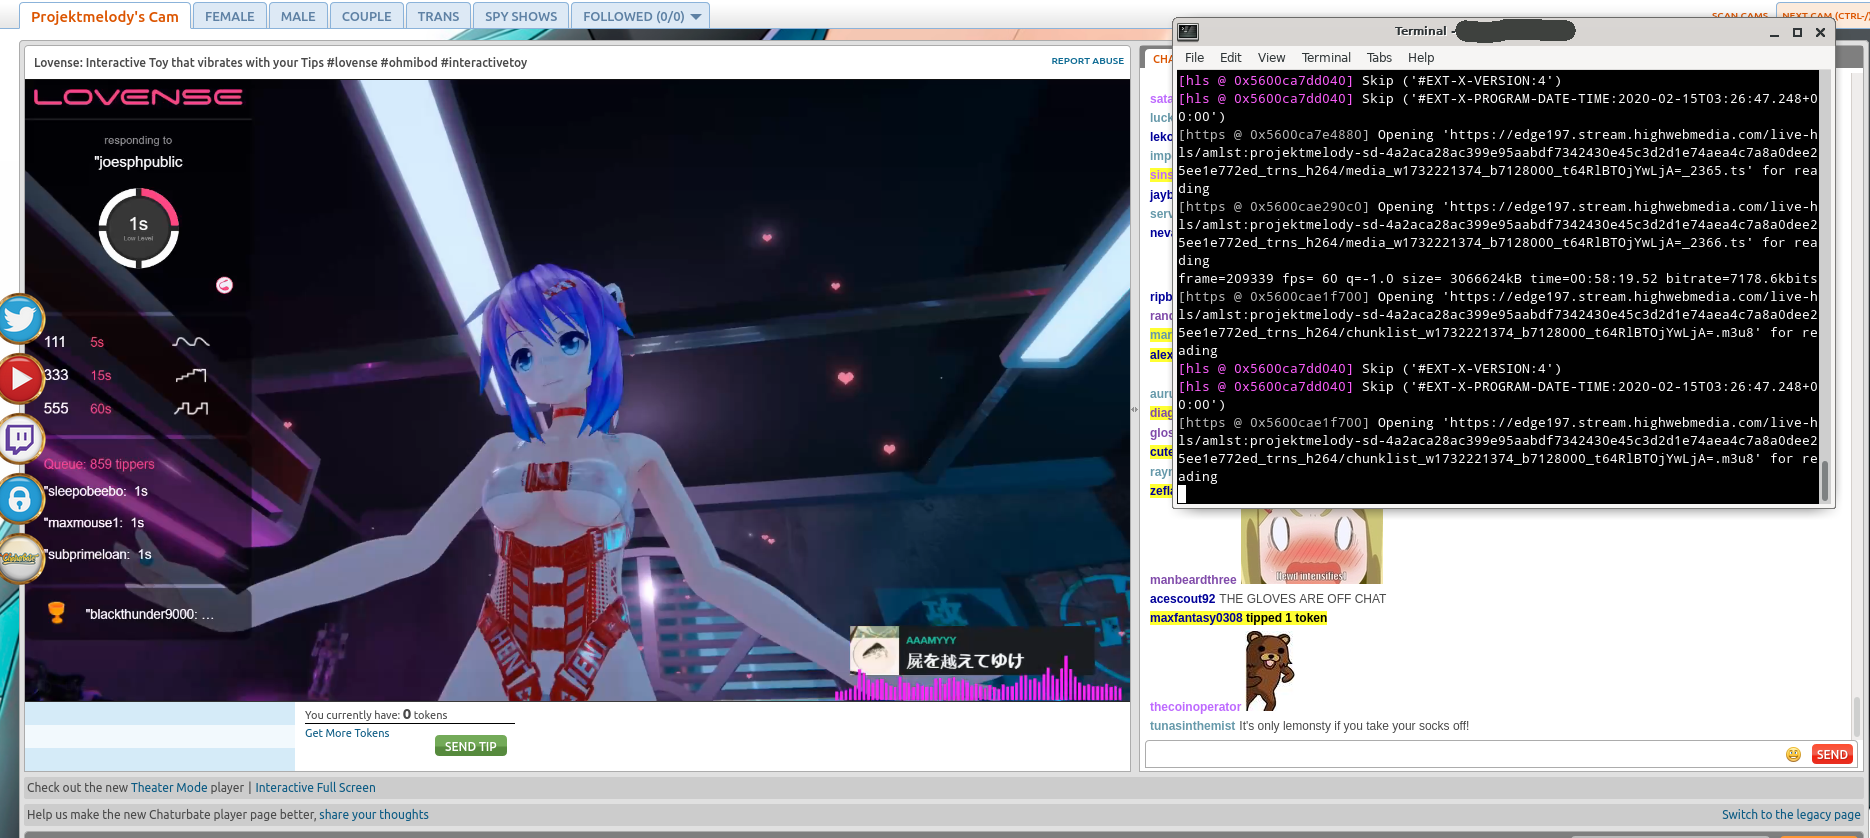Click the panel divider handle beside chat

(x=1134, y=409)
